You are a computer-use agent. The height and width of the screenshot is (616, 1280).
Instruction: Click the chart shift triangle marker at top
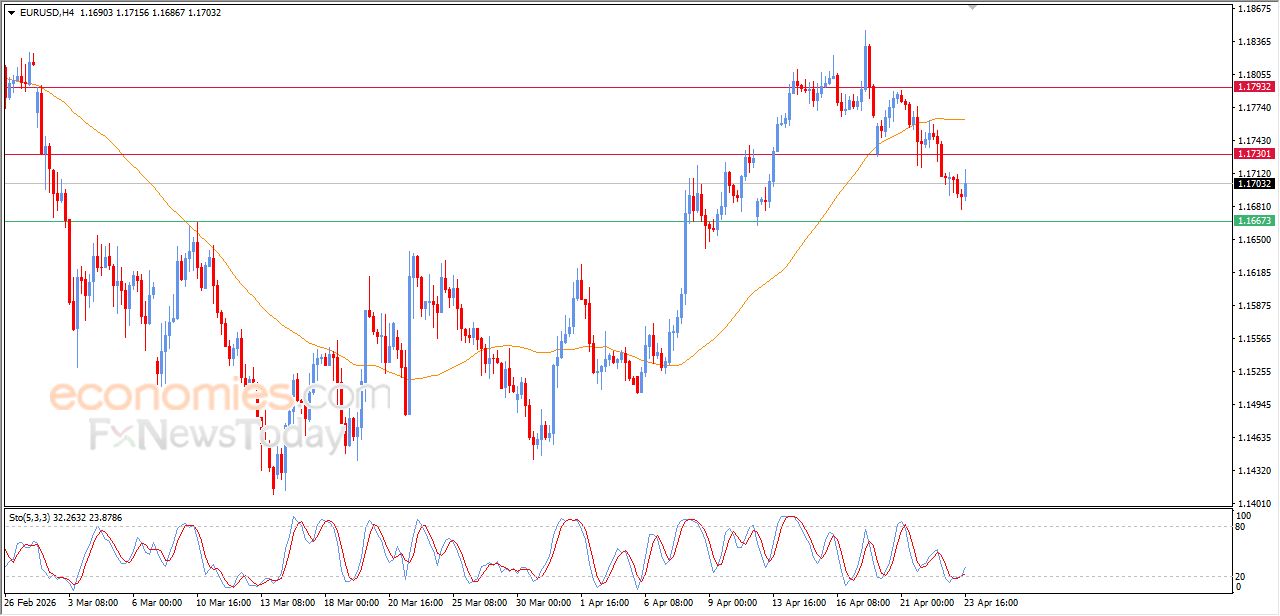[972, 7]
